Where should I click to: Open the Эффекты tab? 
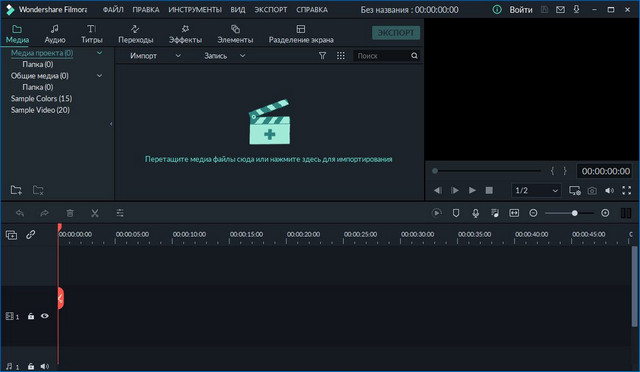pos(185,34)
